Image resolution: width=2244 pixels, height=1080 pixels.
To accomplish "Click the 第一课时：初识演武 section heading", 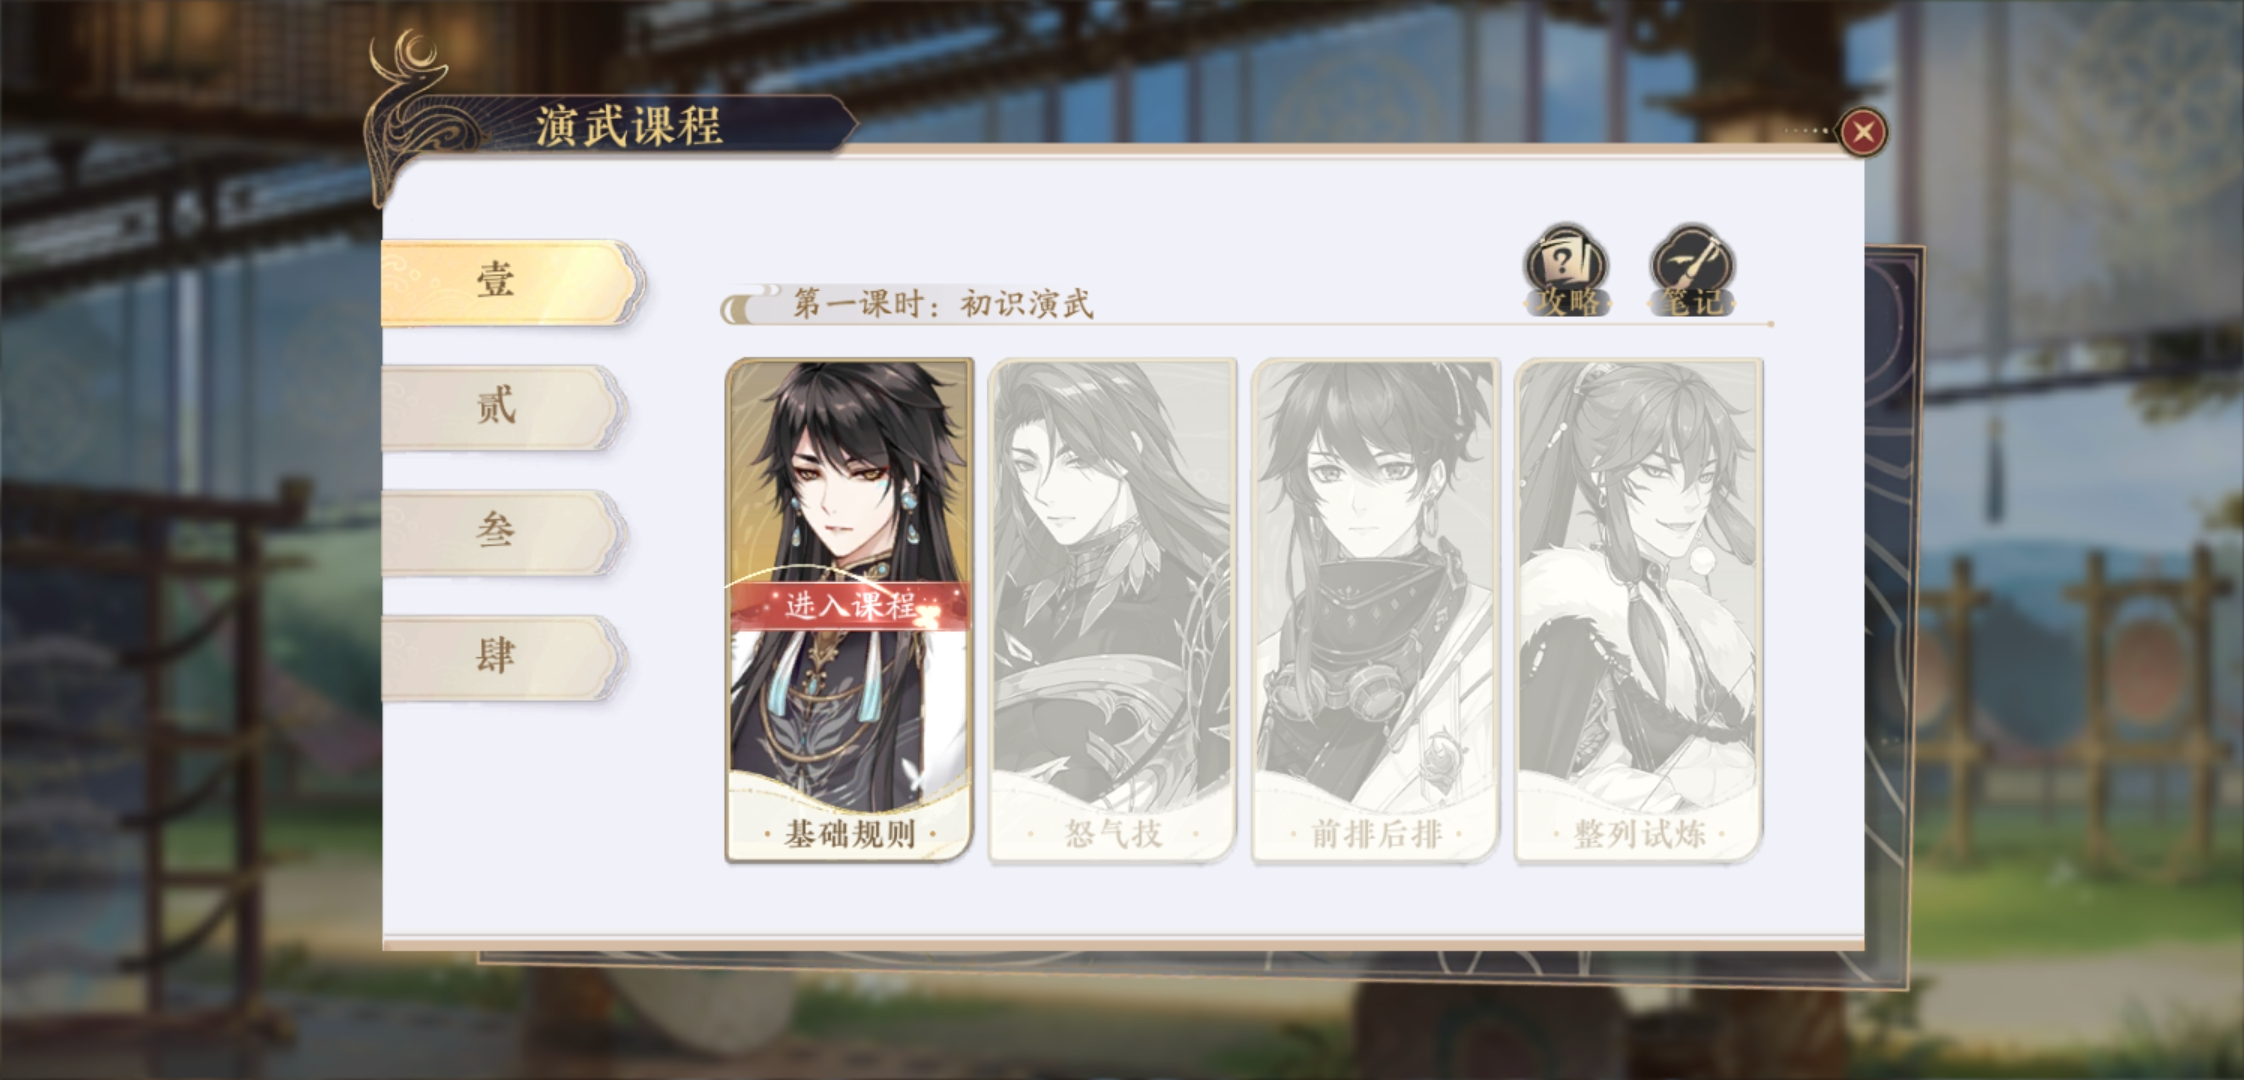I will pos(943,303).
